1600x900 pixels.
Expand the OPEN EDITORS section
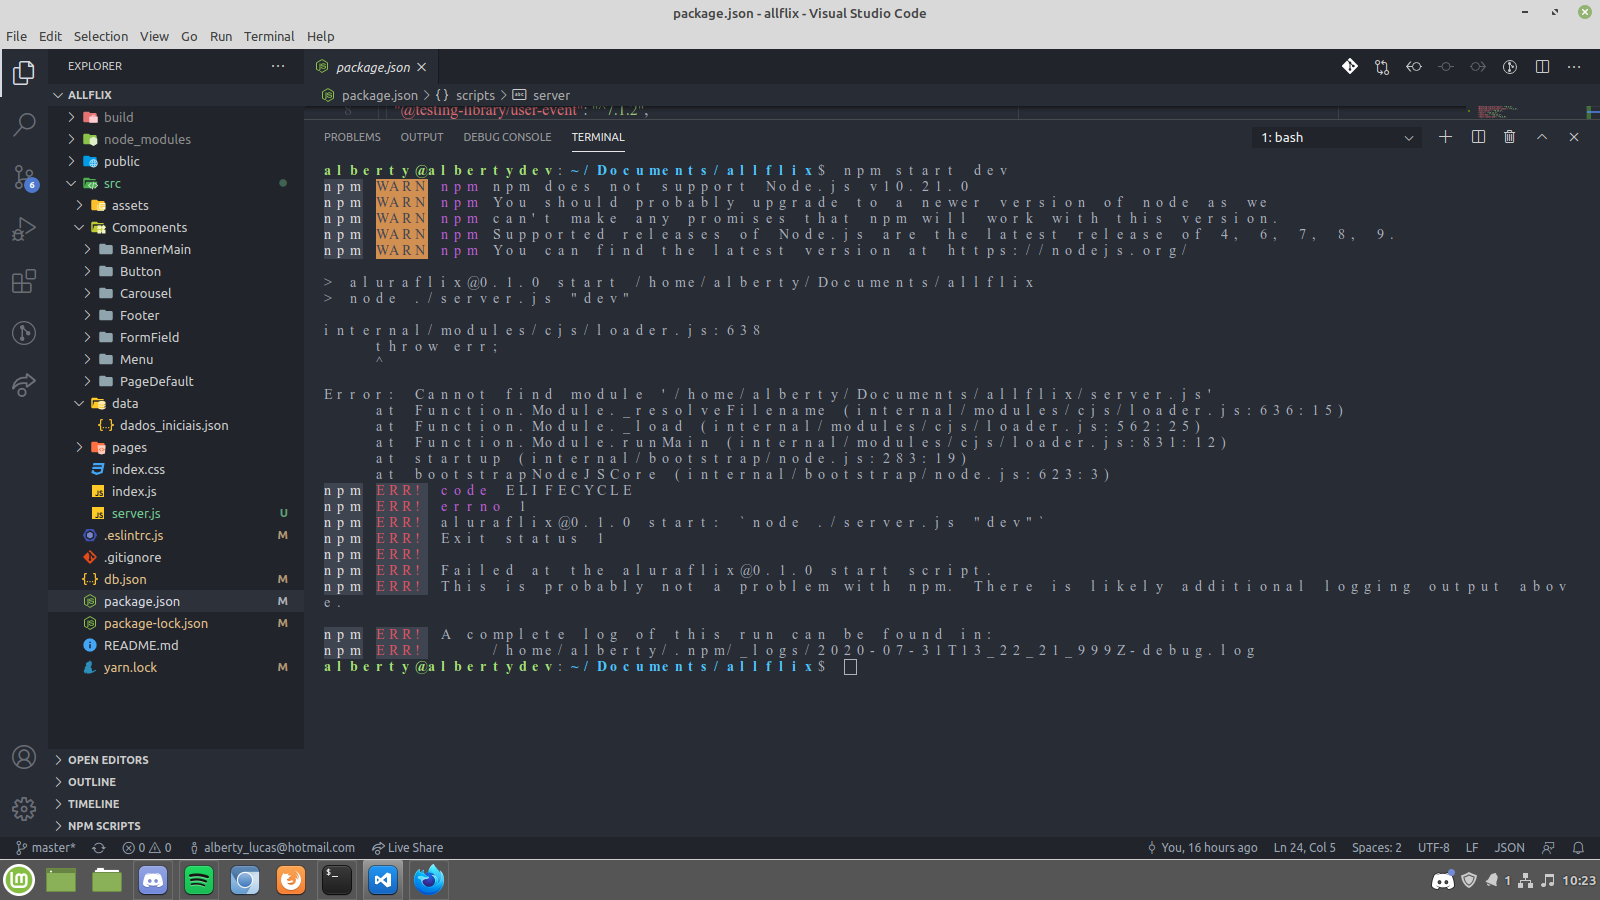click(176, 760)
